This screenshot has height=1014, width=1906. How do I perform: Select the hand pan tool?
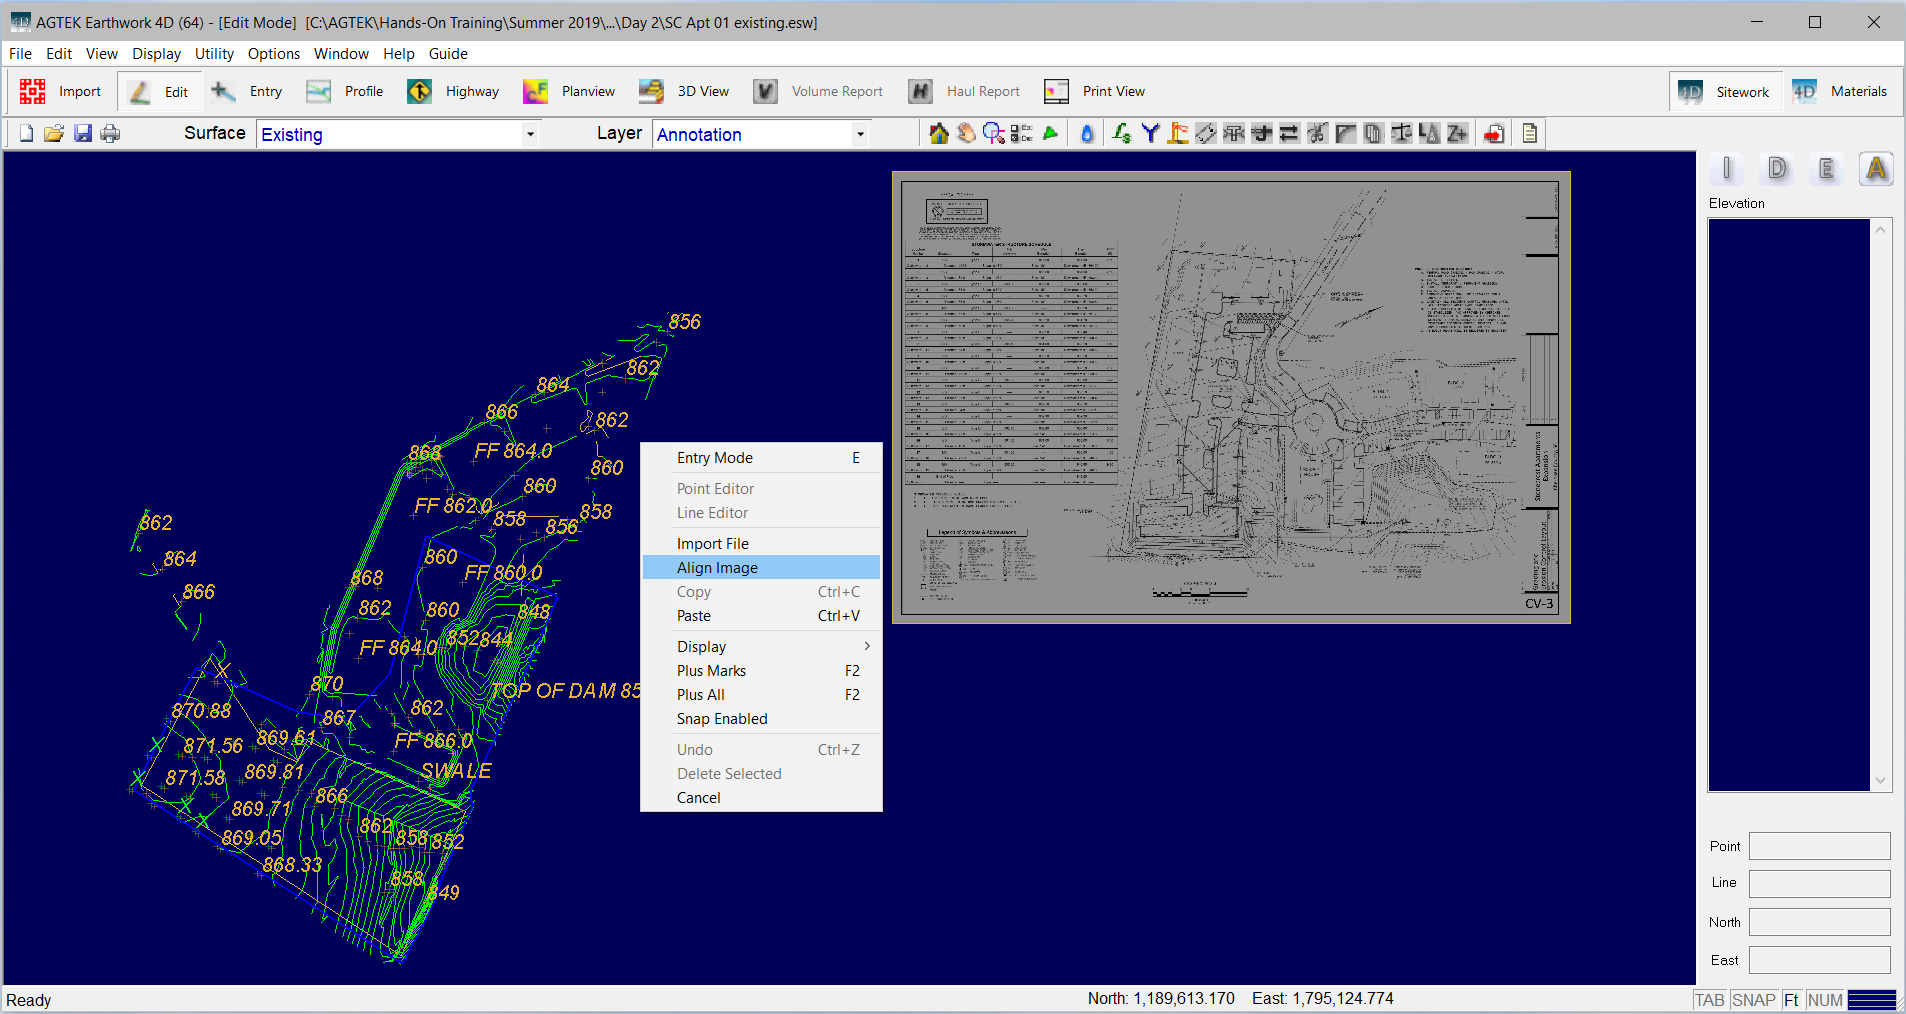[x=966, y=134]
